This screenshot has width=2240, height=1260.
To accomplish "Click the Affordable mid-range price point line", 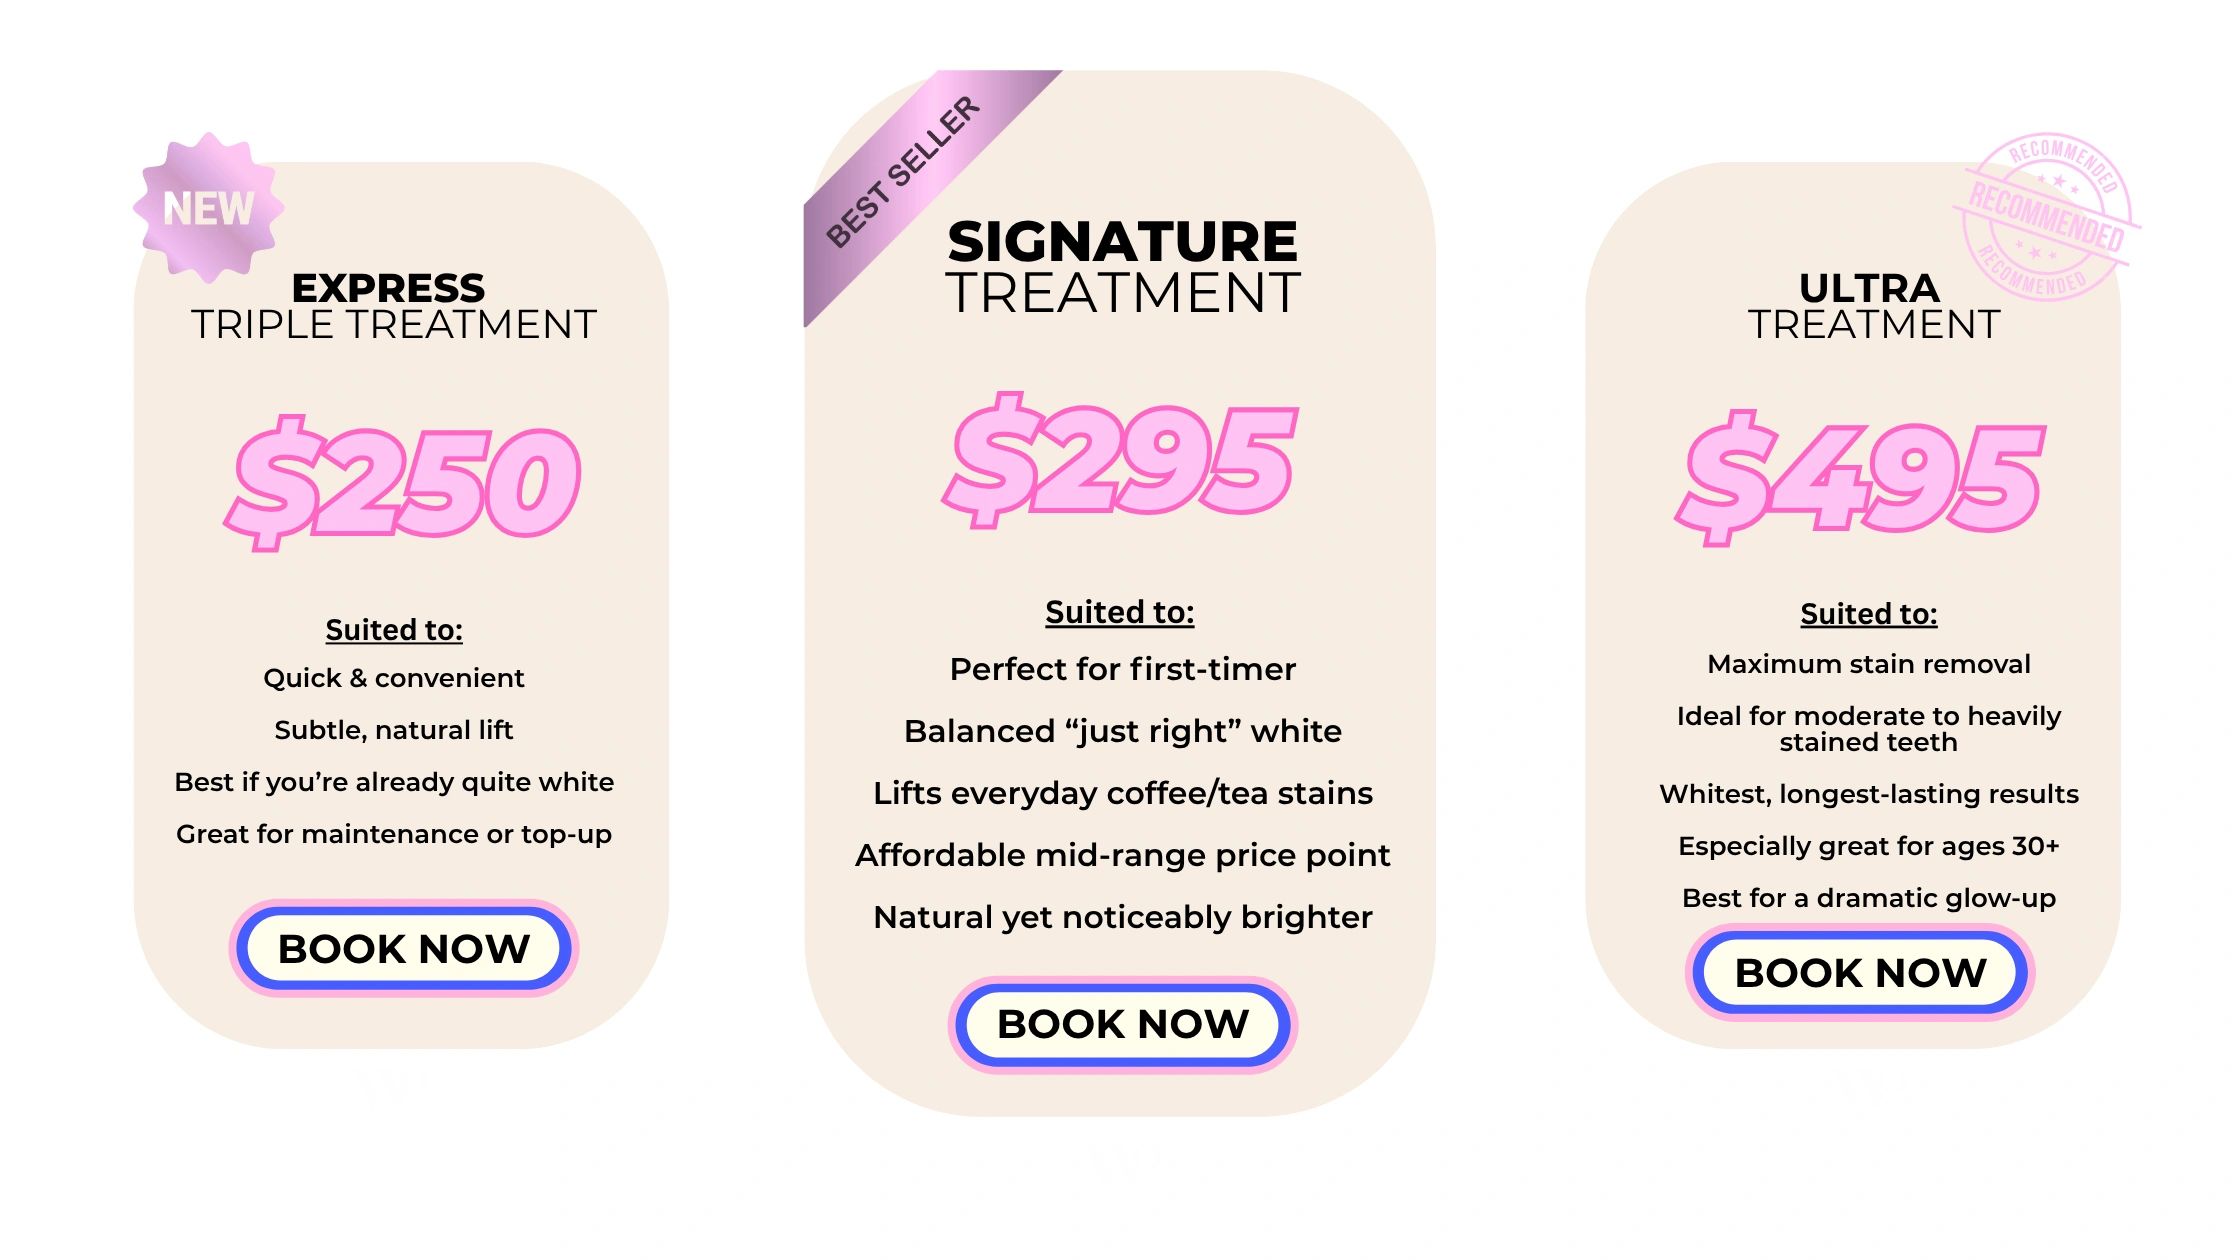I will point(1122,855).
